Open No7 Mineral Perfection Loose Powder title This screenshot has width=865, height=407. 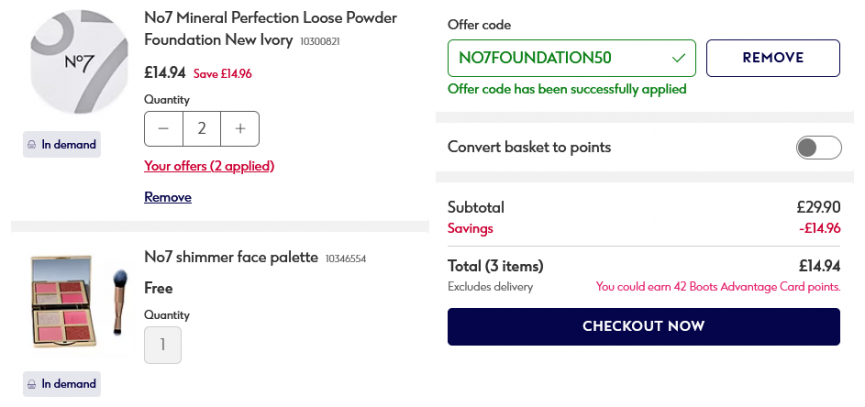270,29
